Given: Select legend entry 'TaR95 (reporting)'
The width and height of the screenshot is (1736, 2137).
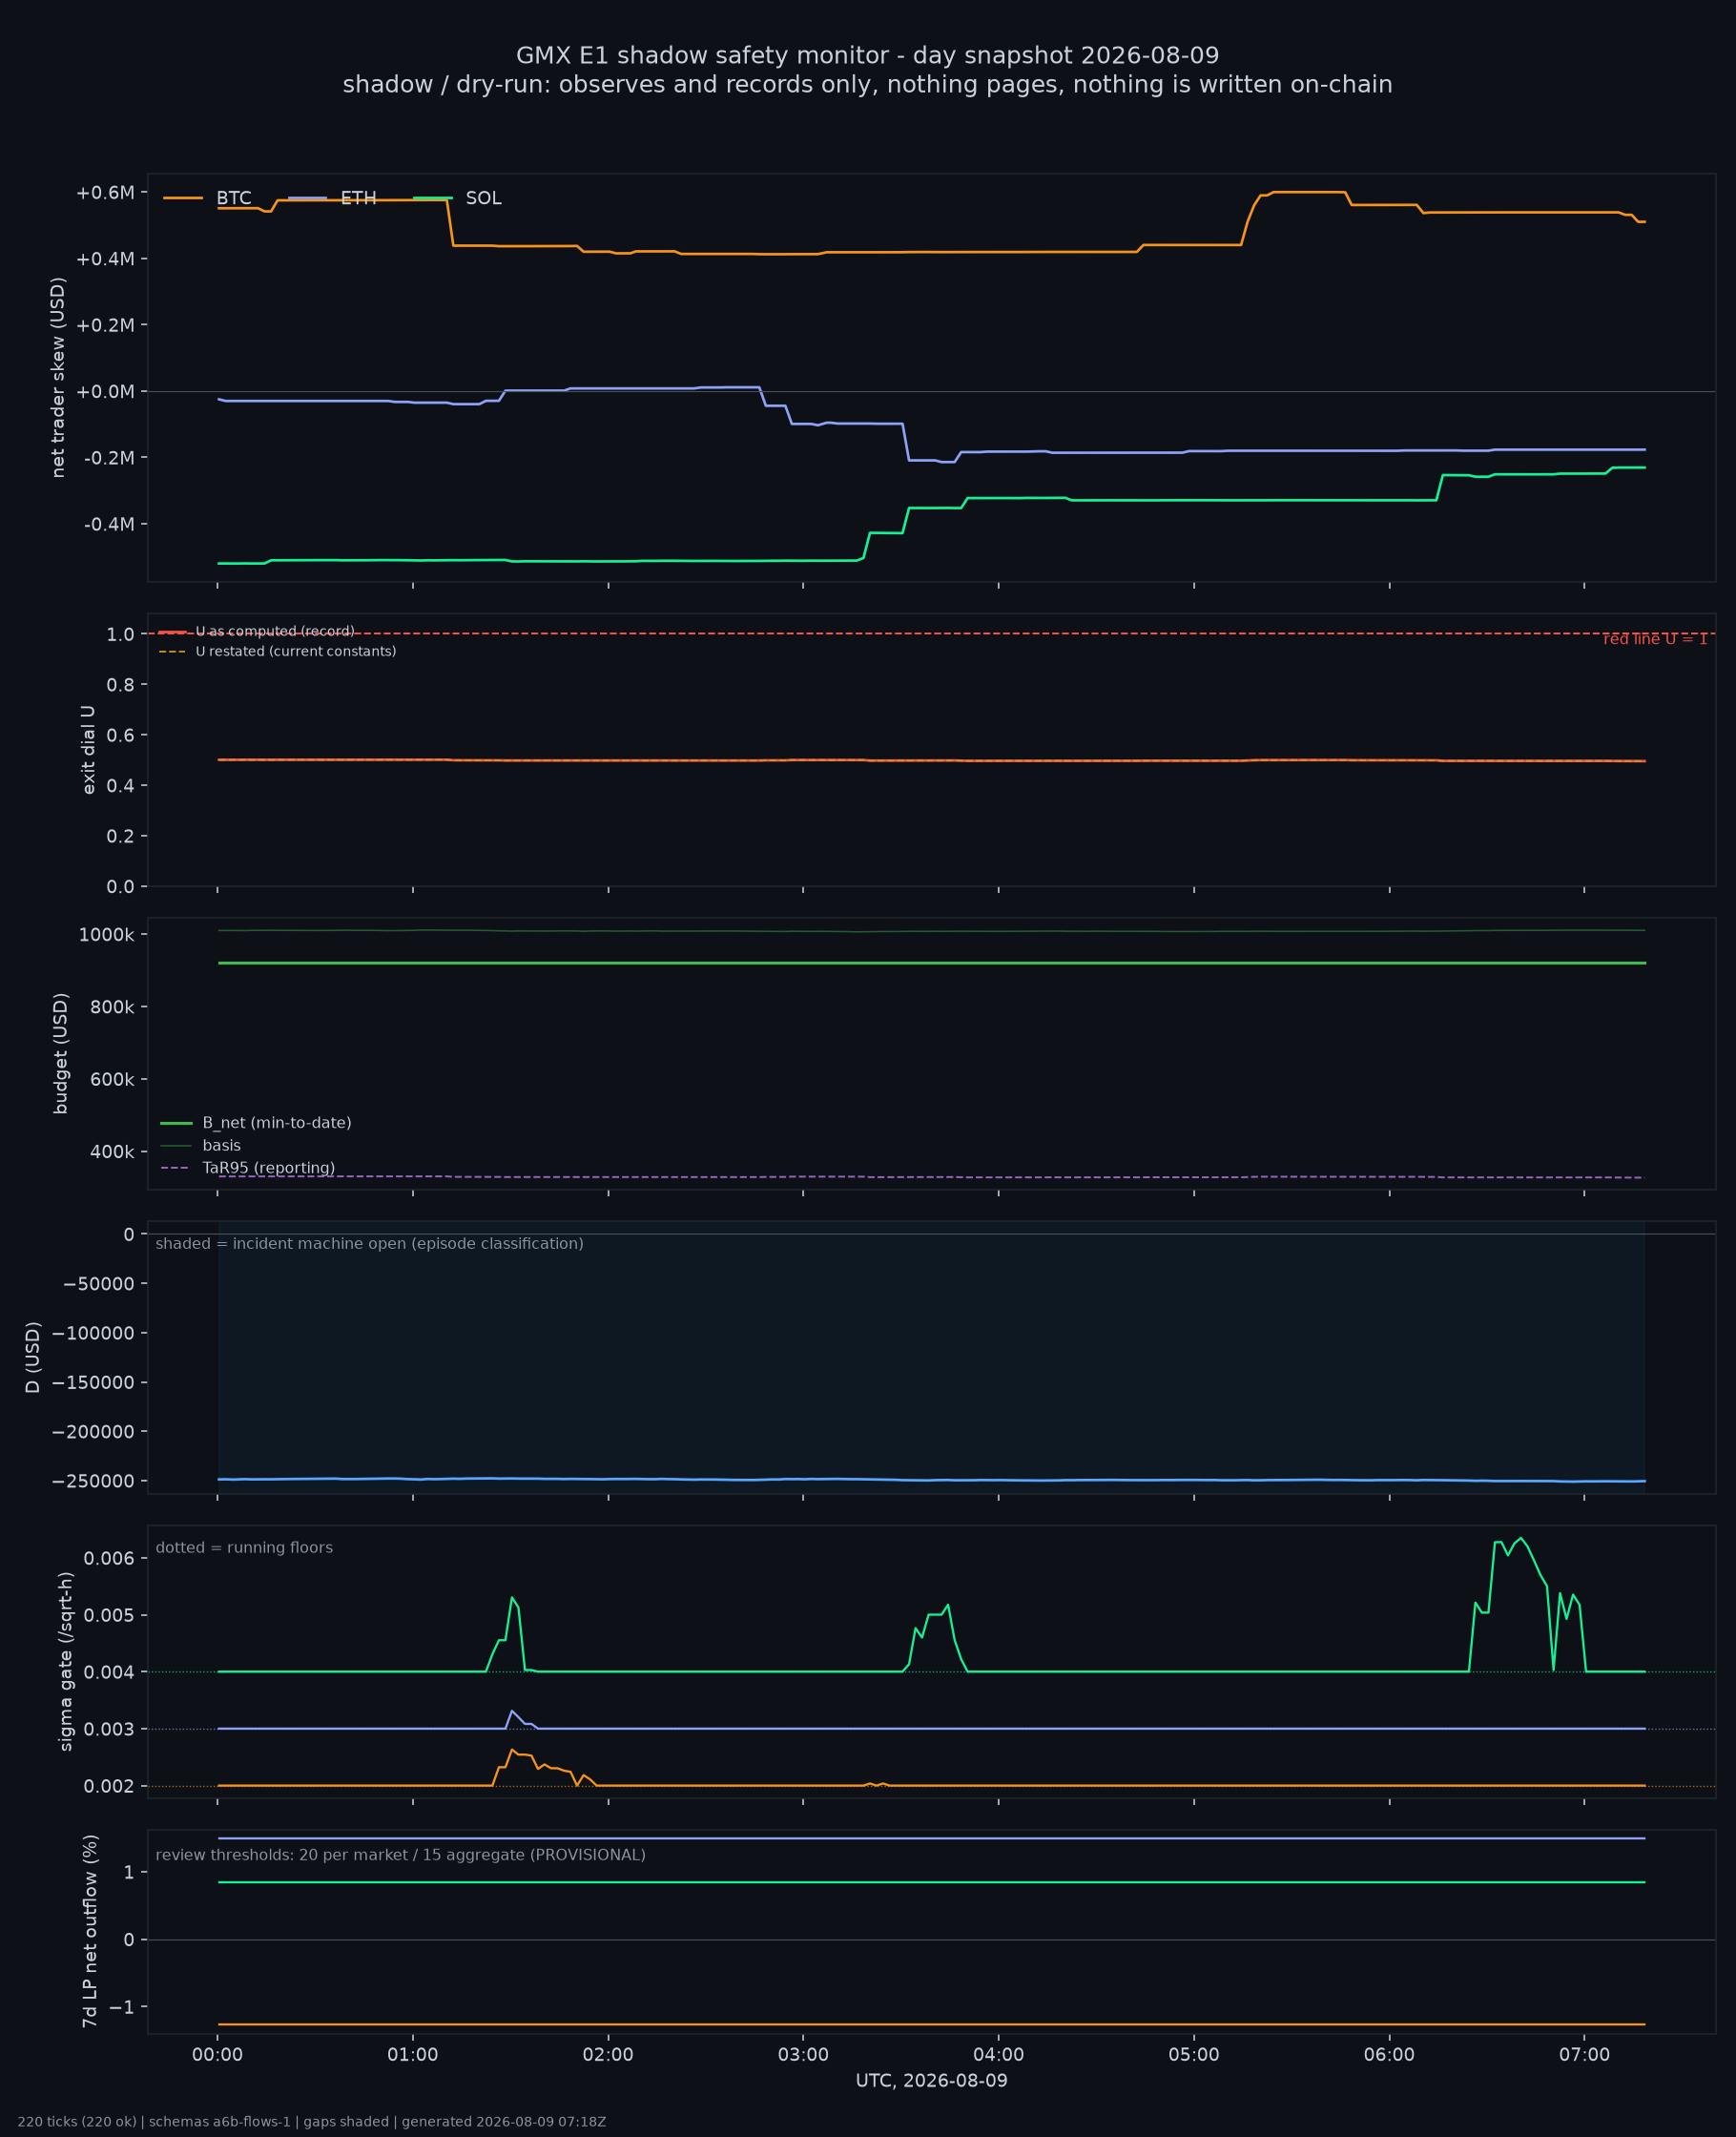Looking at the screenshot, I should (x=268, y=1168).
